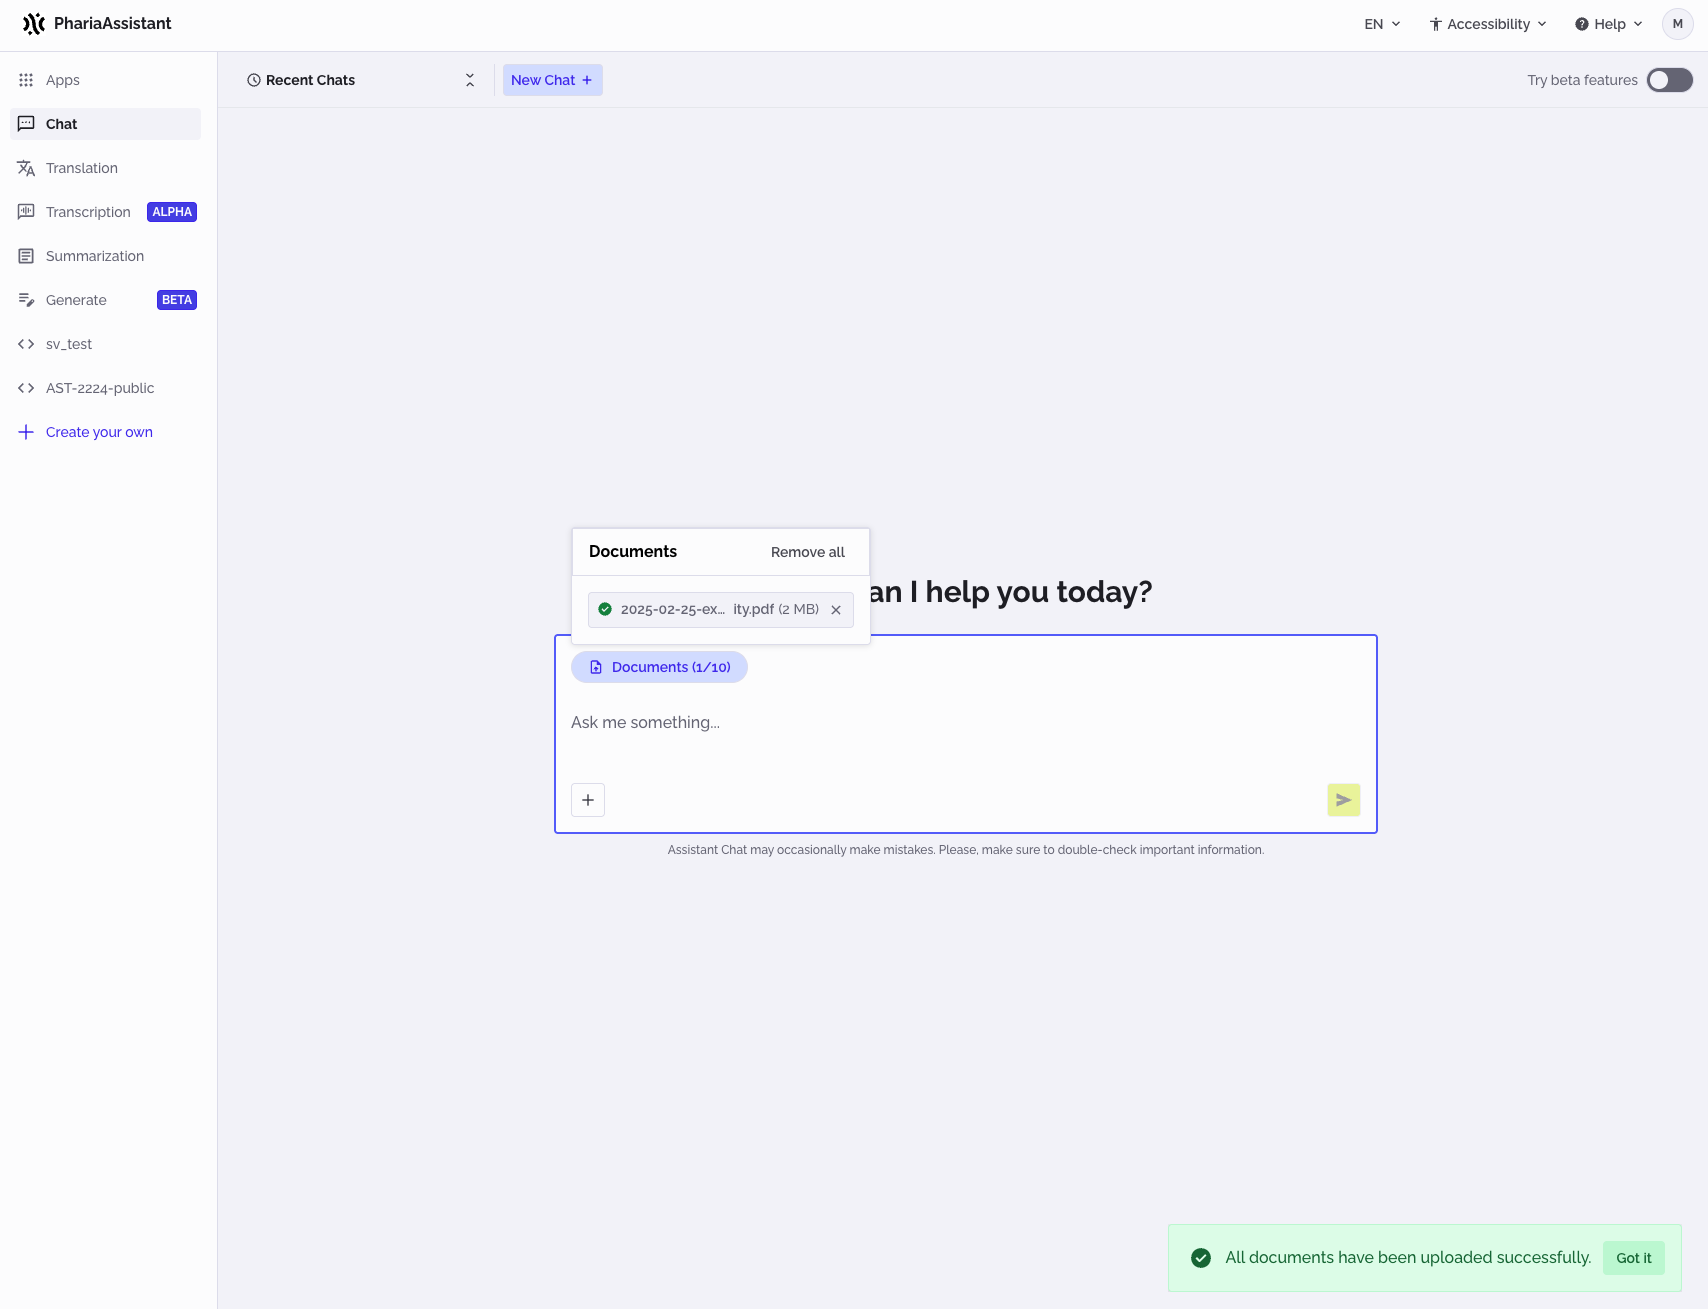This screenshot has width=1708, height=1309.
Task: Click the plus icon to attach a file
Action: pos(587,800)
